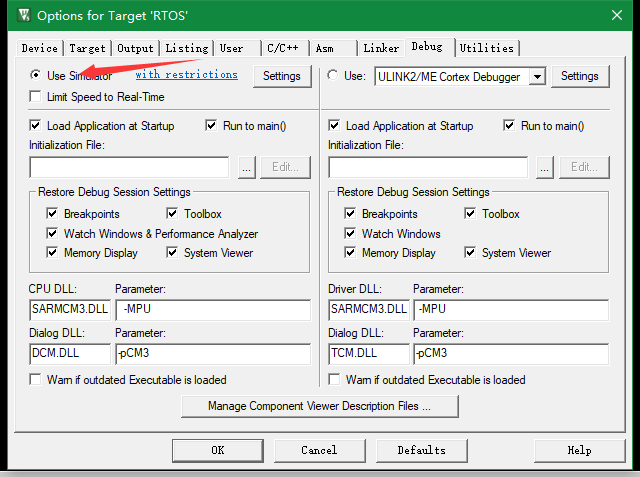Reset with the Defaults button
Image resolution: width=640 pixels, height=477 pixels.
422,450
